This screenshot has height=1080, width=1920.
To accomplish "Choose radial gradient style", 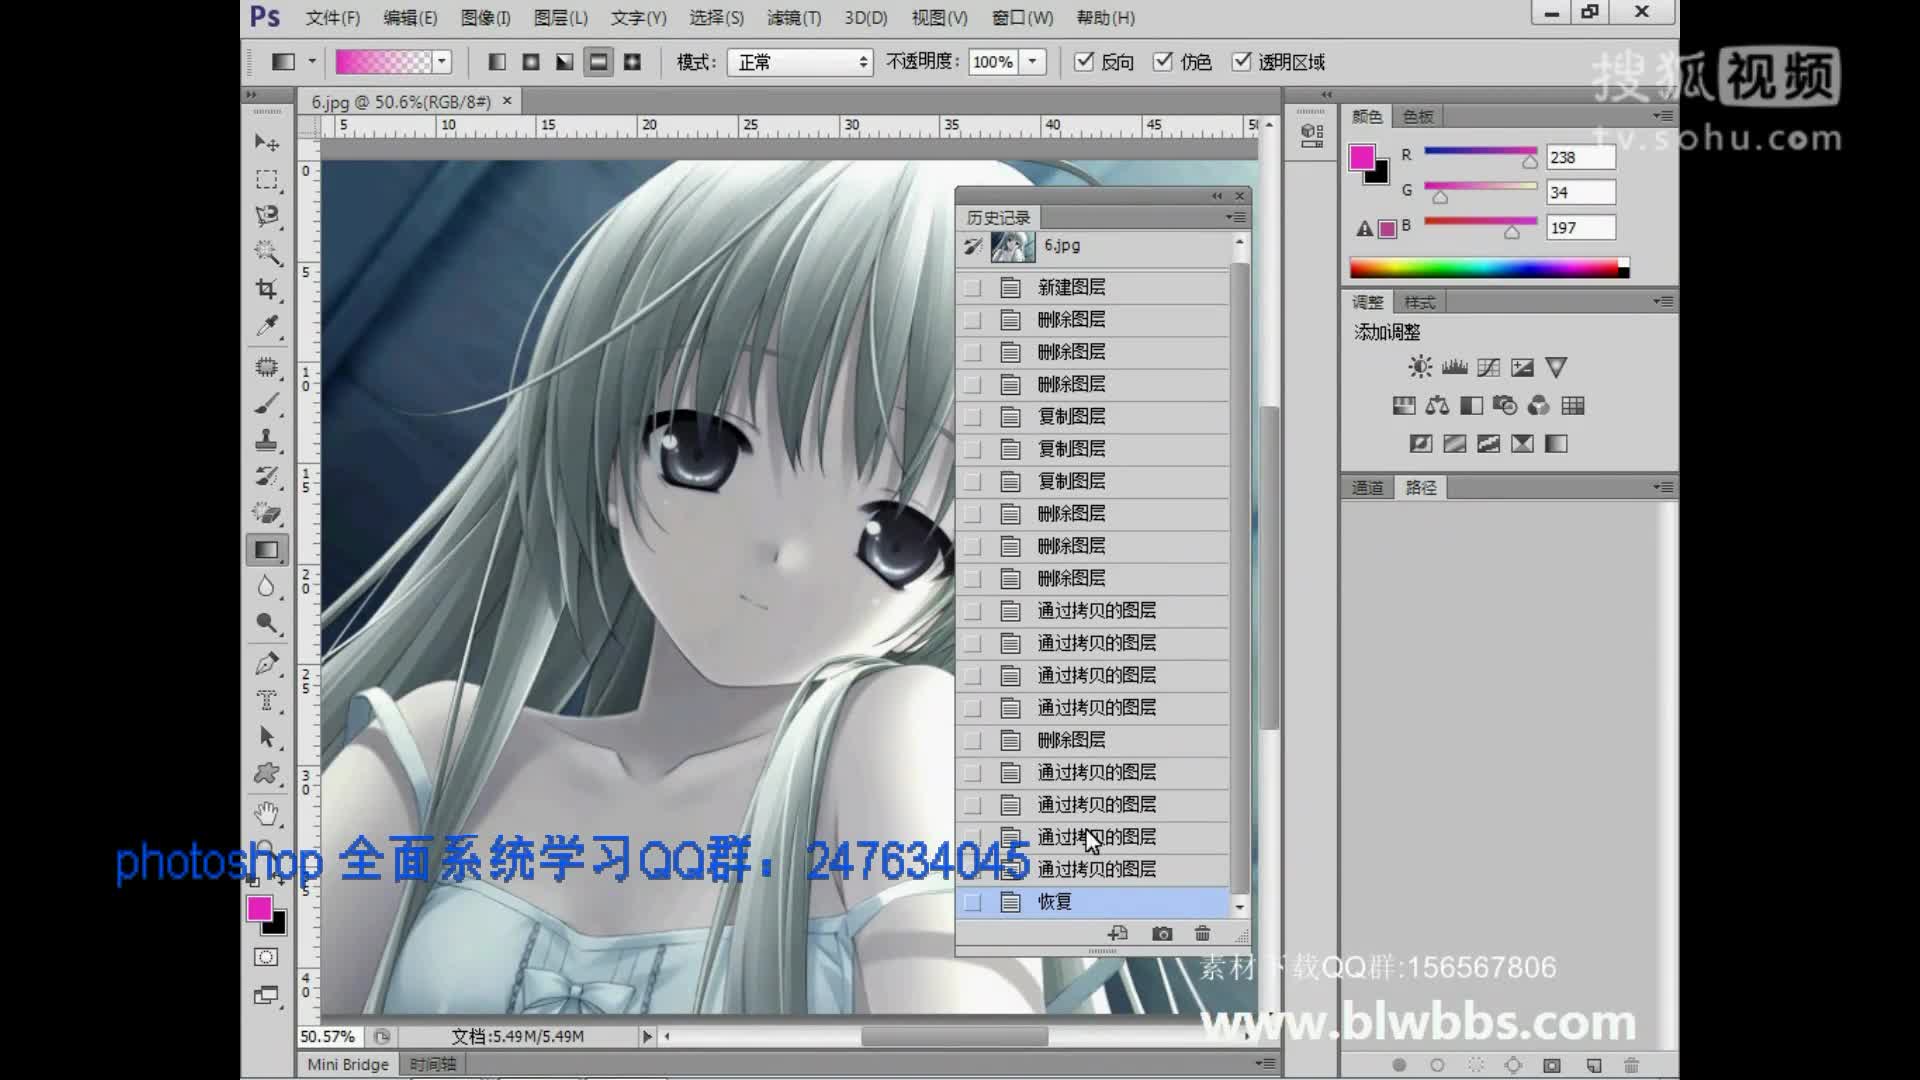I will click(x=531, y=62).
